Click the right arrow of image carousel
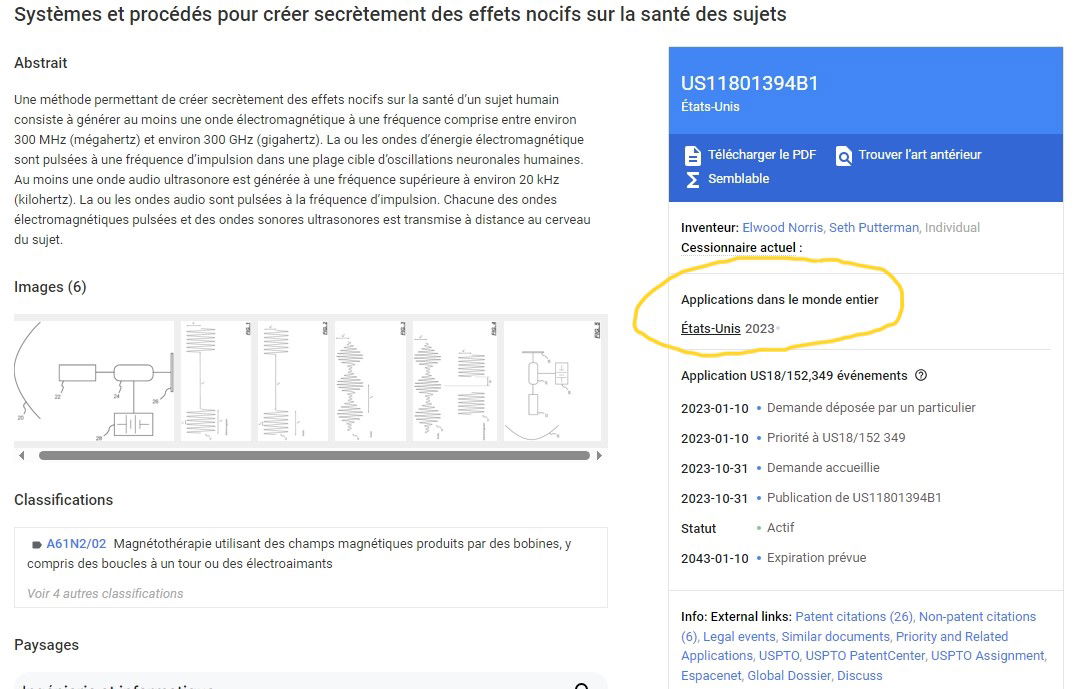The image size is (1083, 689). (x=599, y=456)
